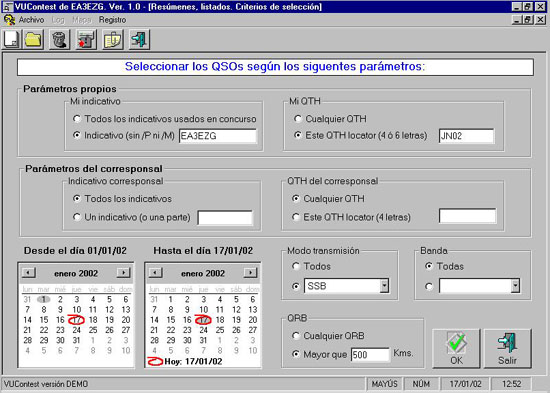
Task: Select day 10 in Hasta calendar
Action: 203,309
